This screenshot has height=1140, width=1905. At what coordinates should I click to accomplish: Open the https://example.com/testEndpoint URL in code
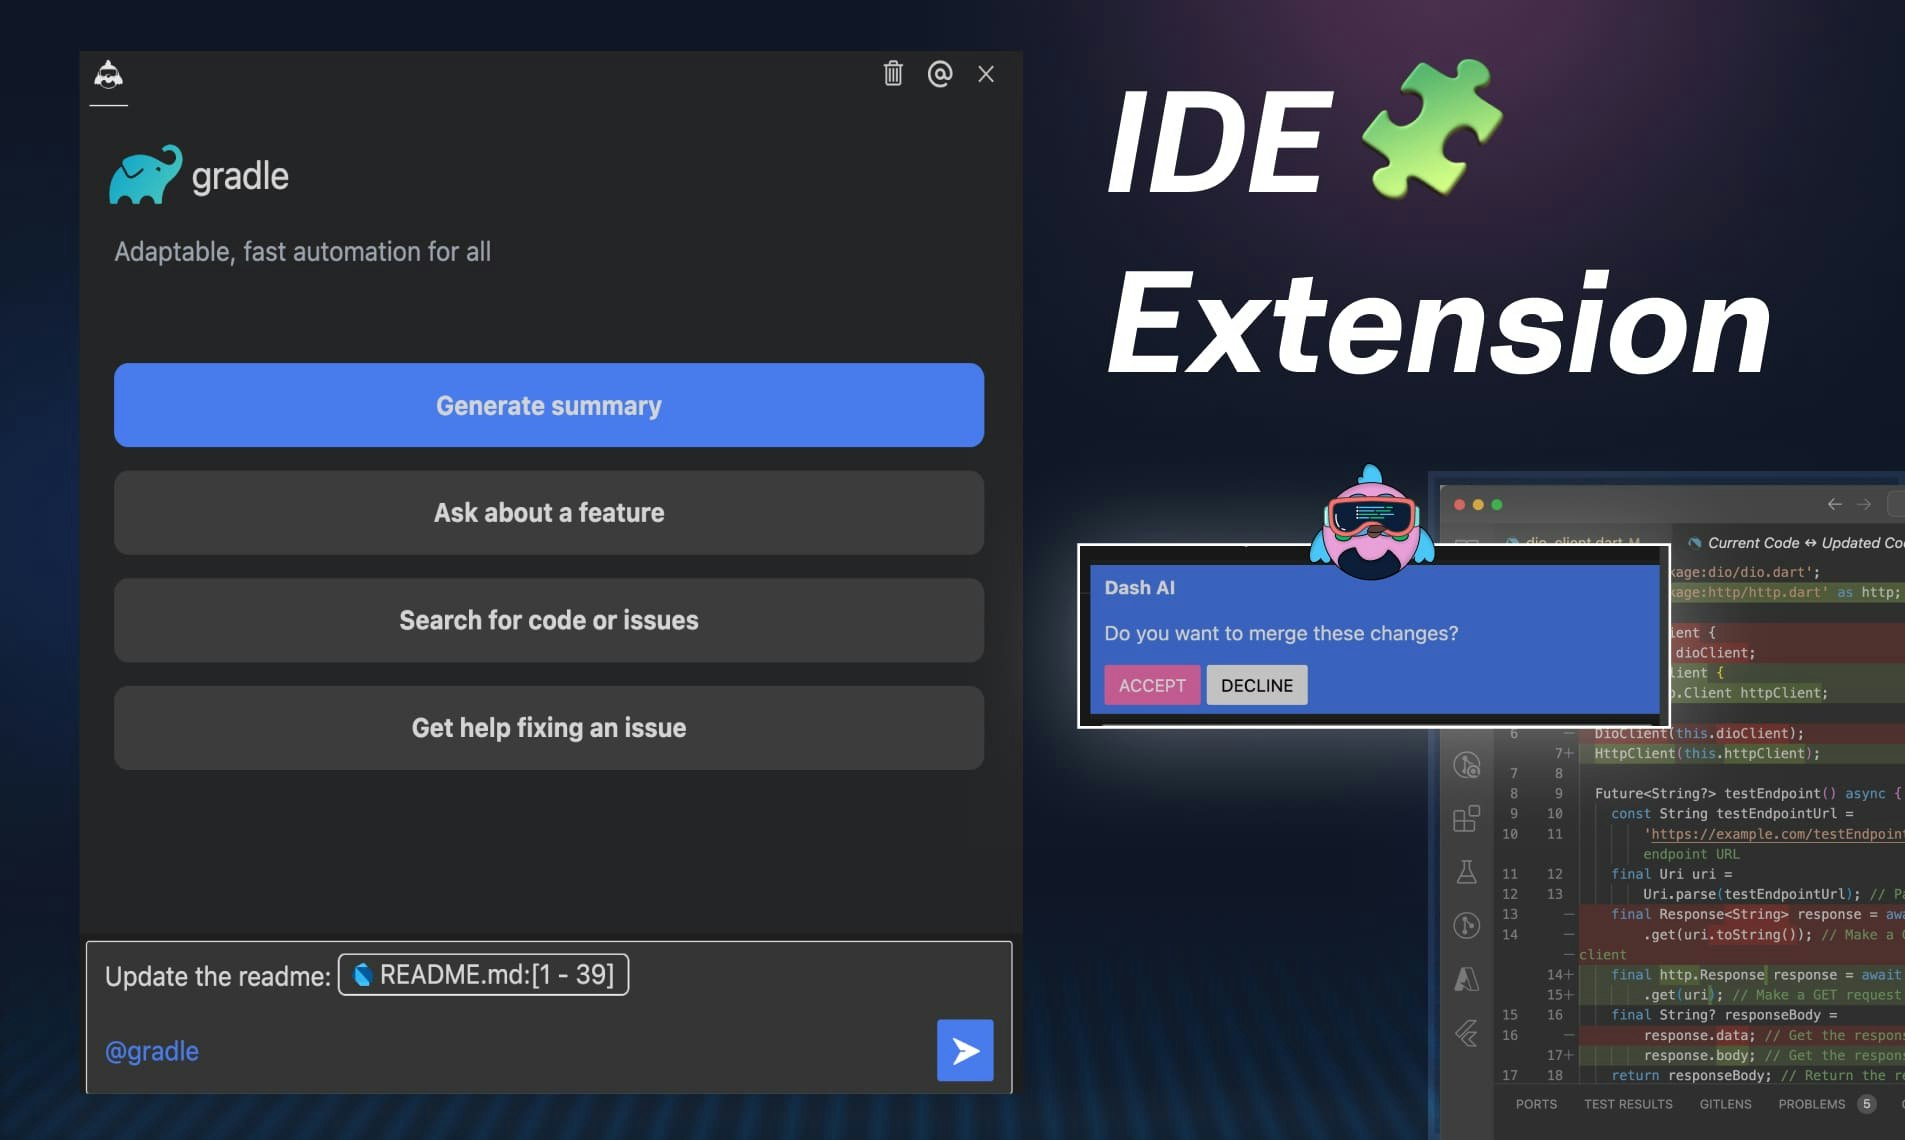pos(1777,834)
